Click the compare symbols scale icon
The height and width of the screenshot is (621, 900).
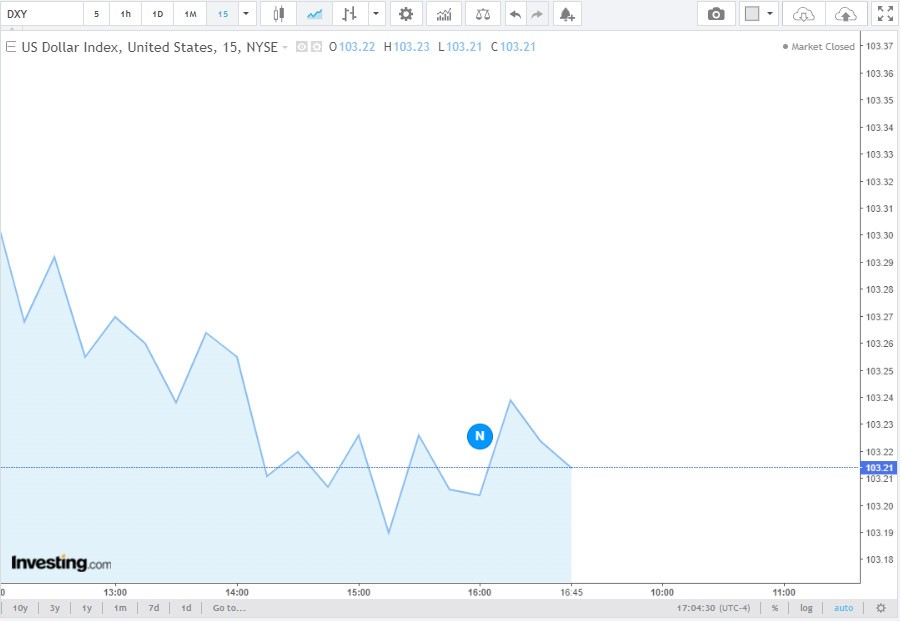(483, 14)
